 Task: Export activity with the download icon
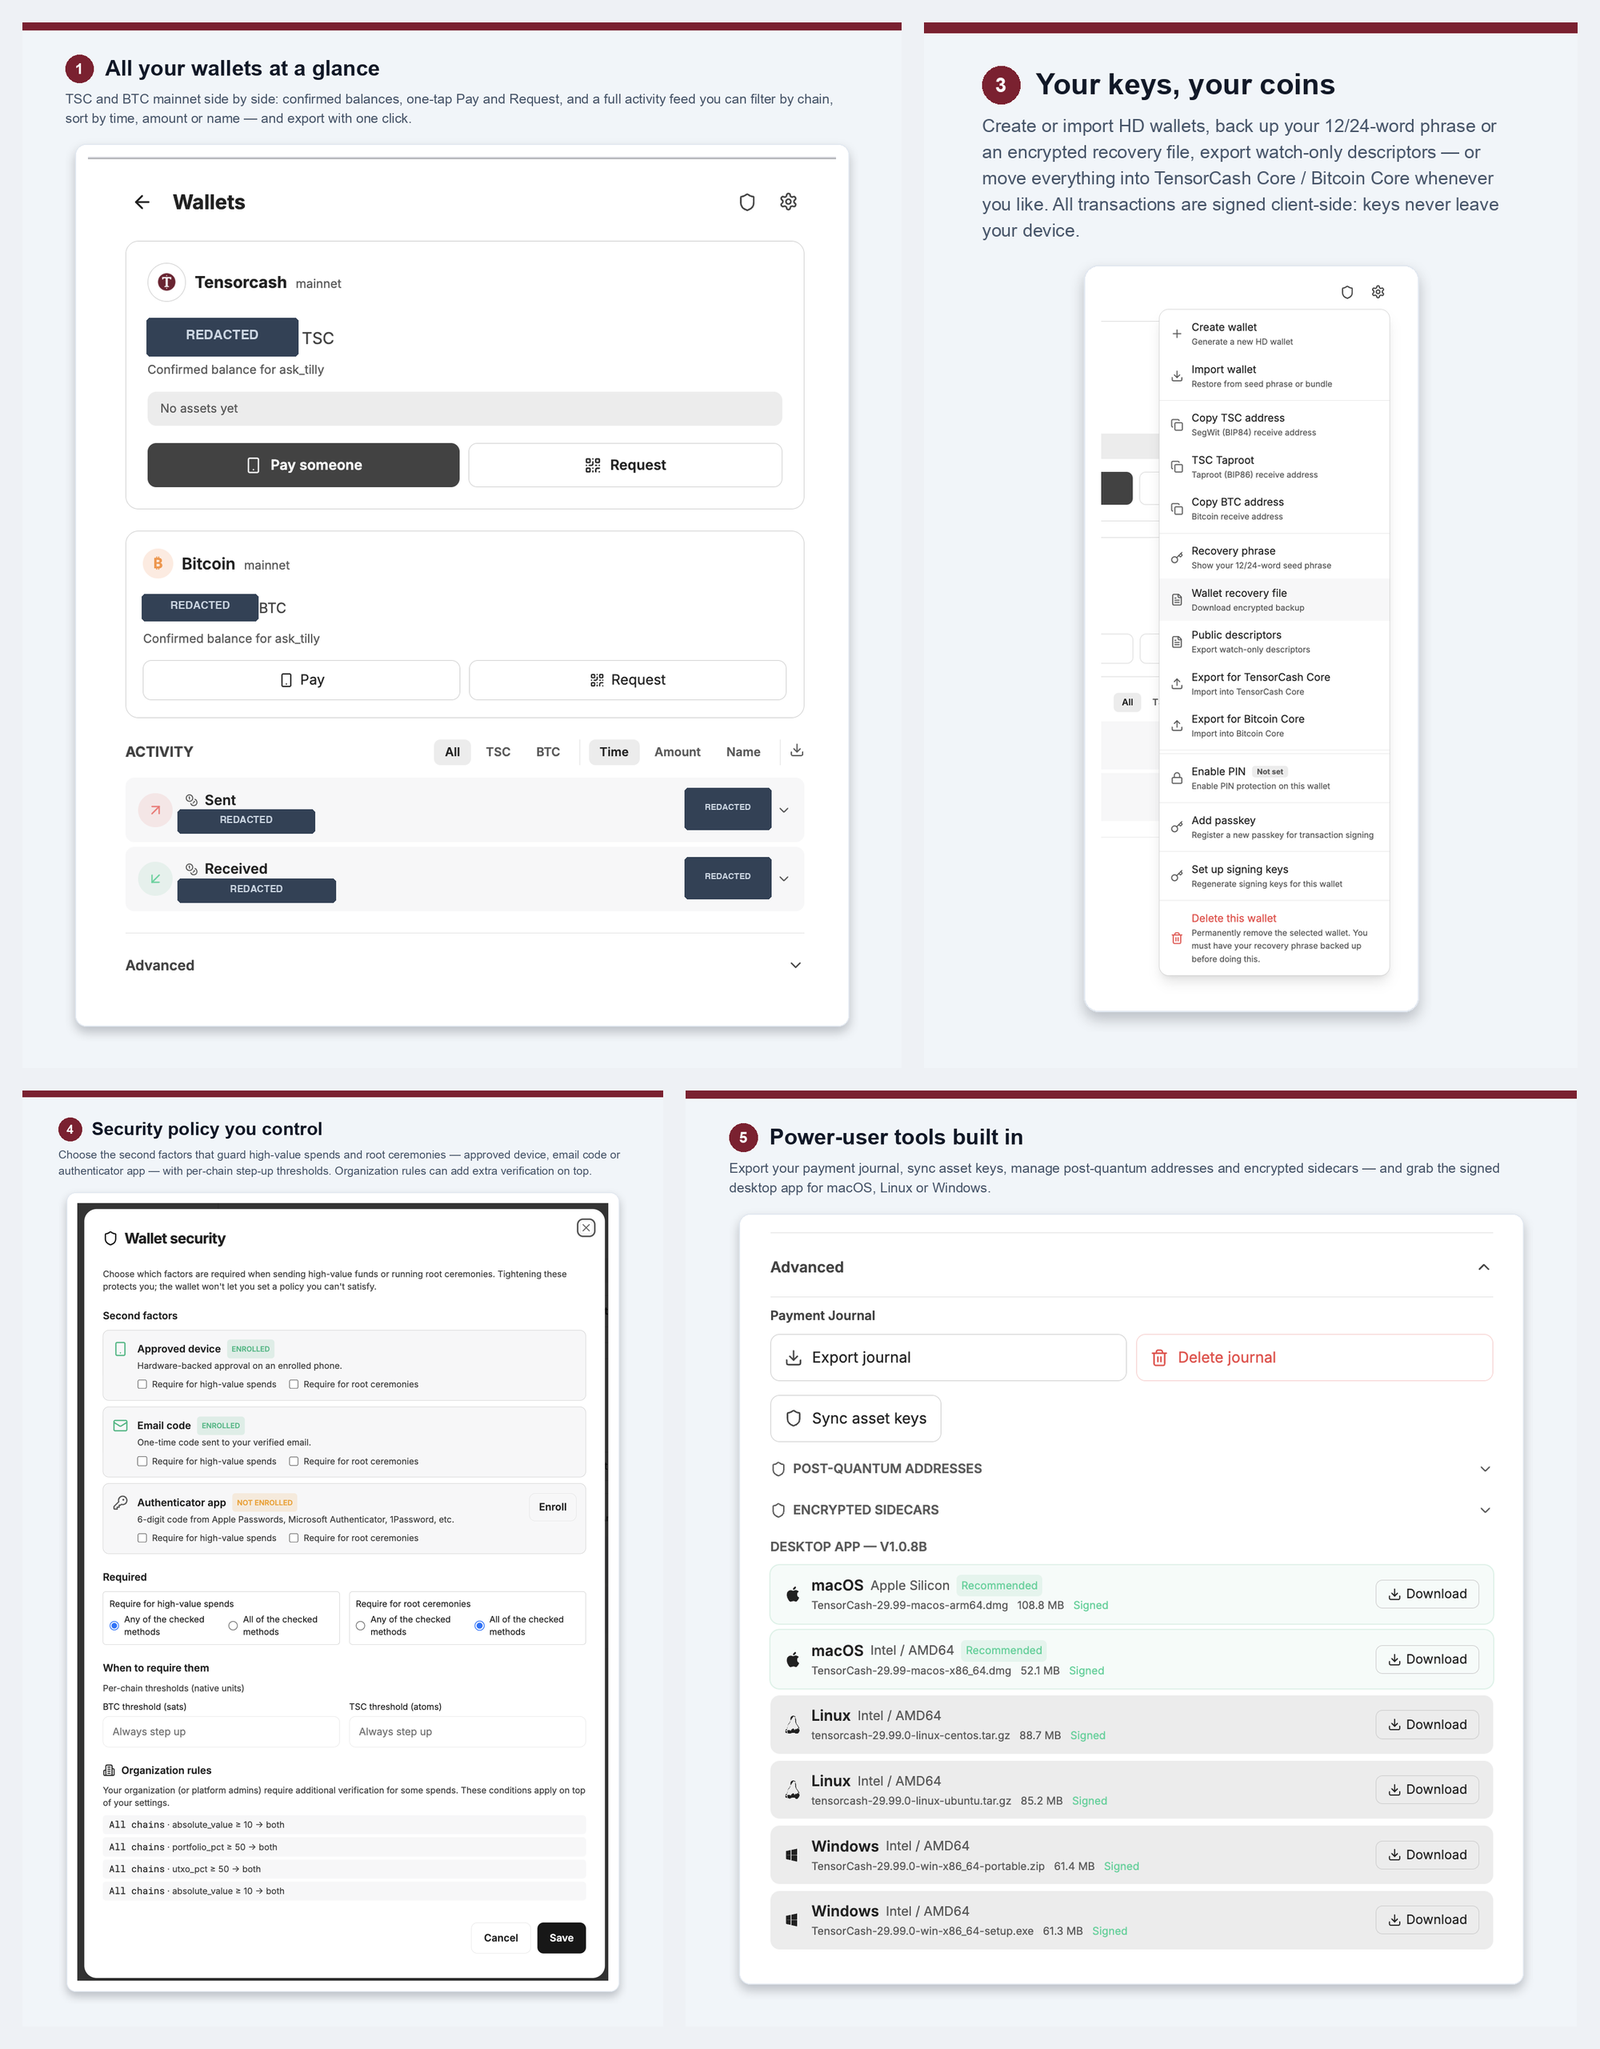pyautogui.click(x=797, y=751)
